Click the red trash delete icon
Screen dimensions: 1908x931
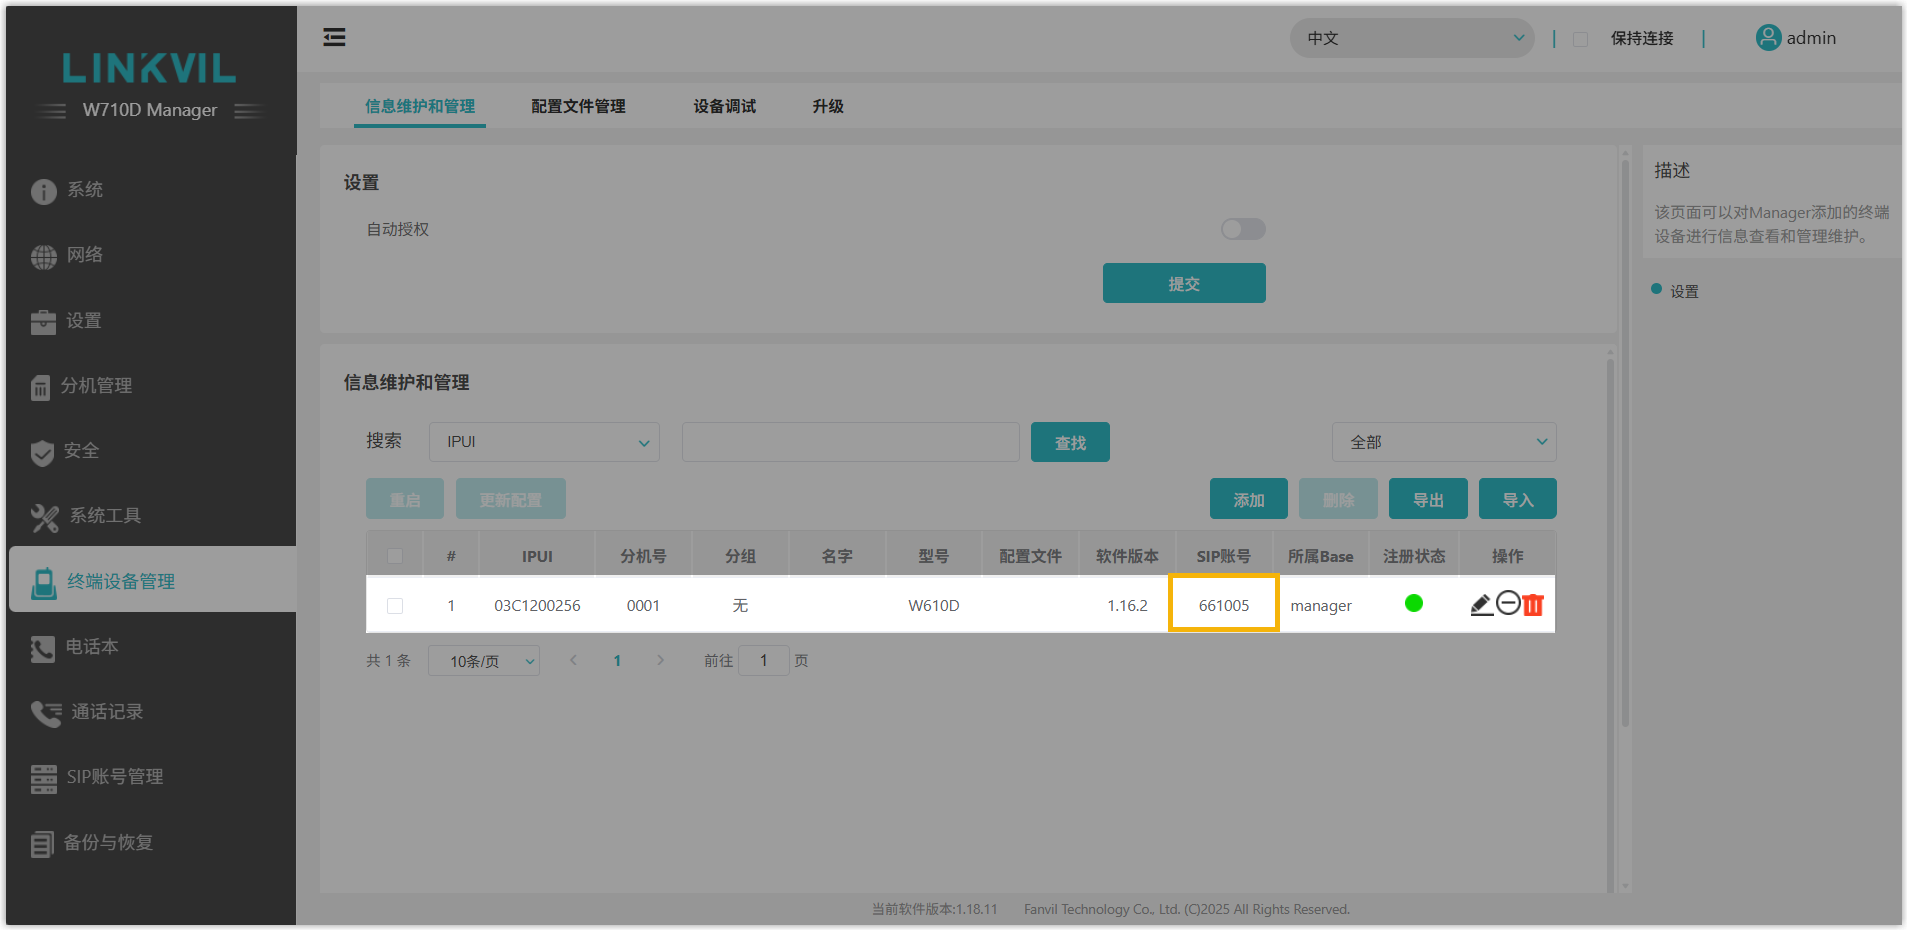coord(1533,604)
